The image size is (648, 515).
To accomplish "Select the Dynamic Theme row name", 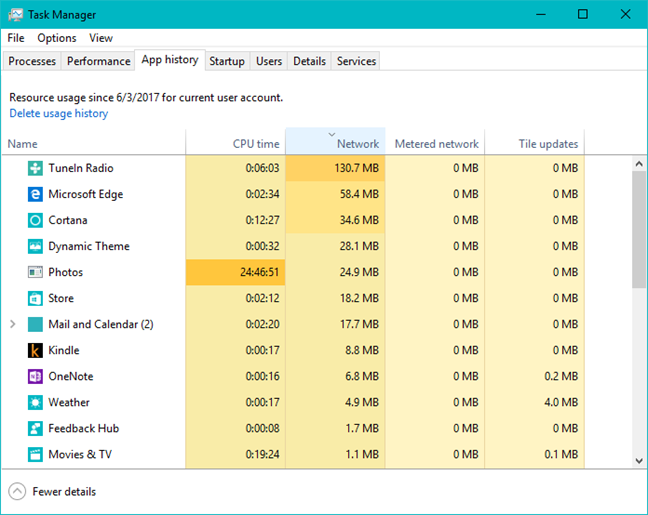I will 89,246.
